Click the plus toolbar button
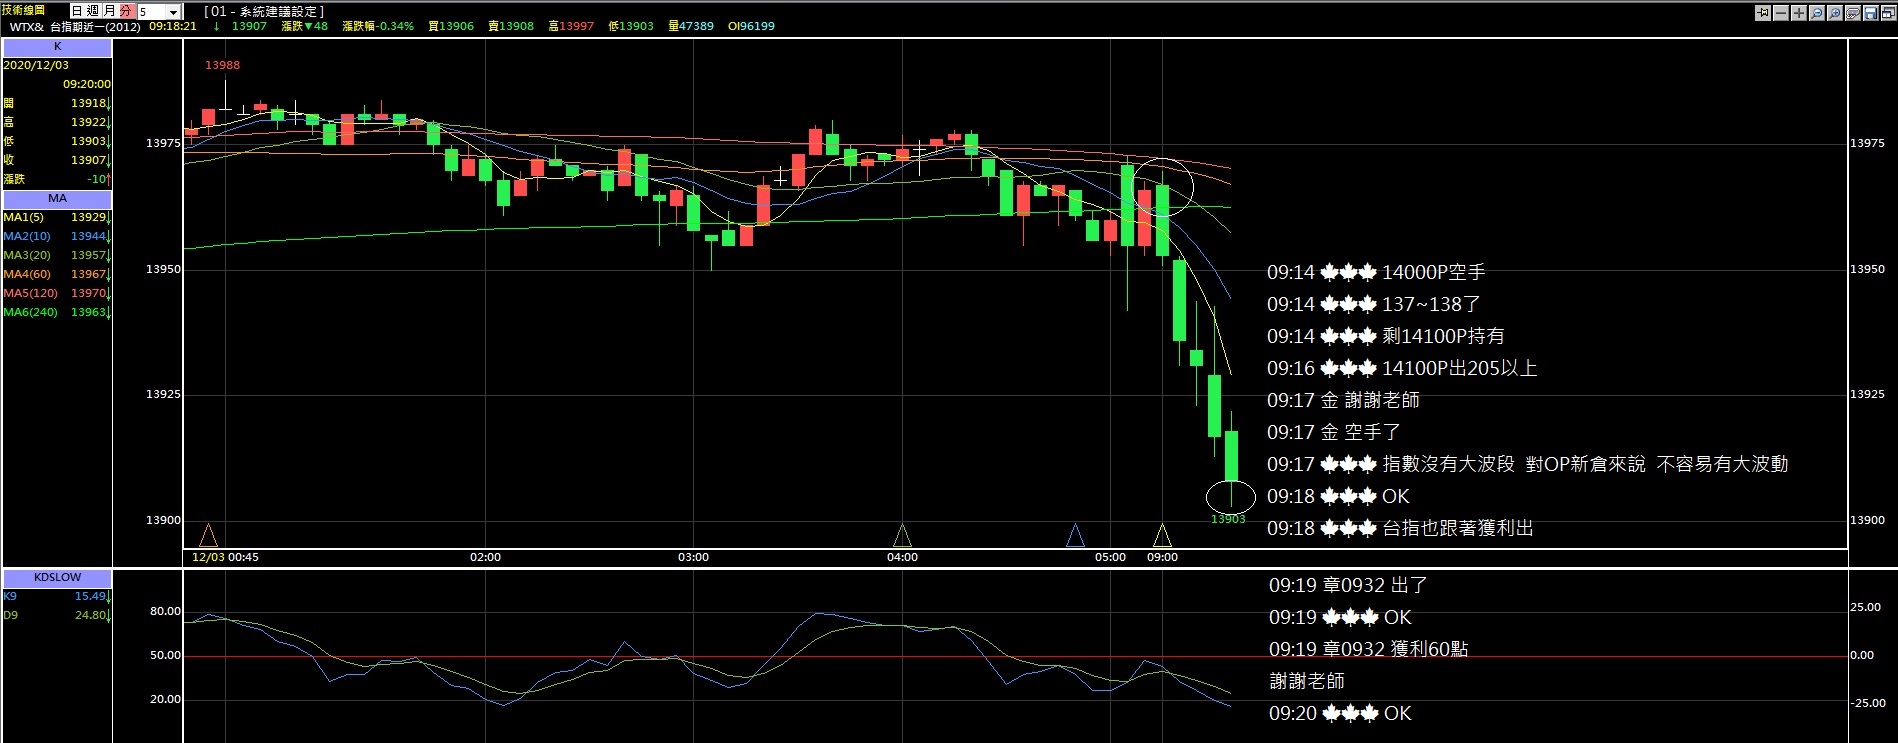Viewport: 1898px width, 743px height. [1799, 13]
